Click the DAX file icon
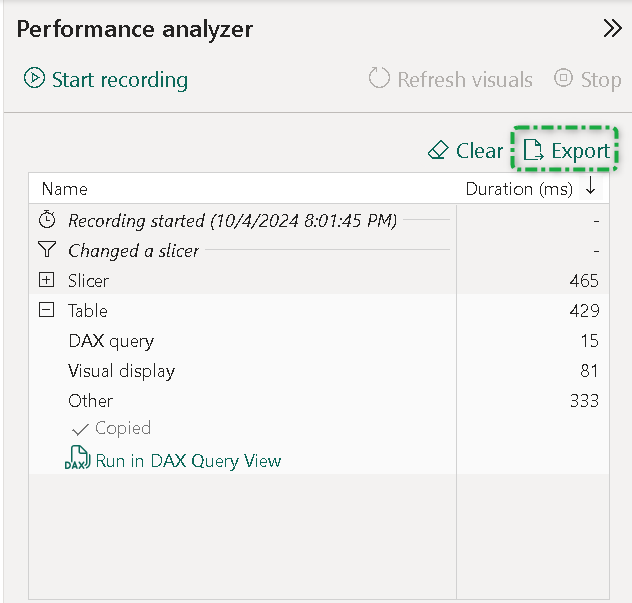This screenshot has width=632, height=603. [76, 461]
